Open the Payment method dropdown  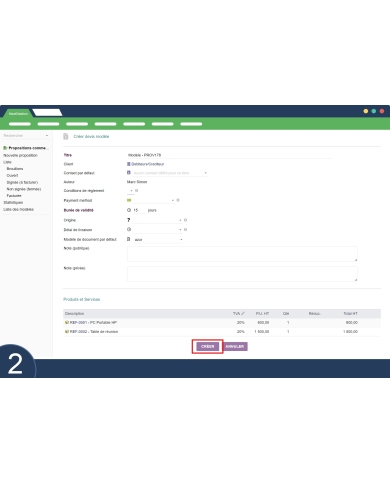click(x=153, y=200)
